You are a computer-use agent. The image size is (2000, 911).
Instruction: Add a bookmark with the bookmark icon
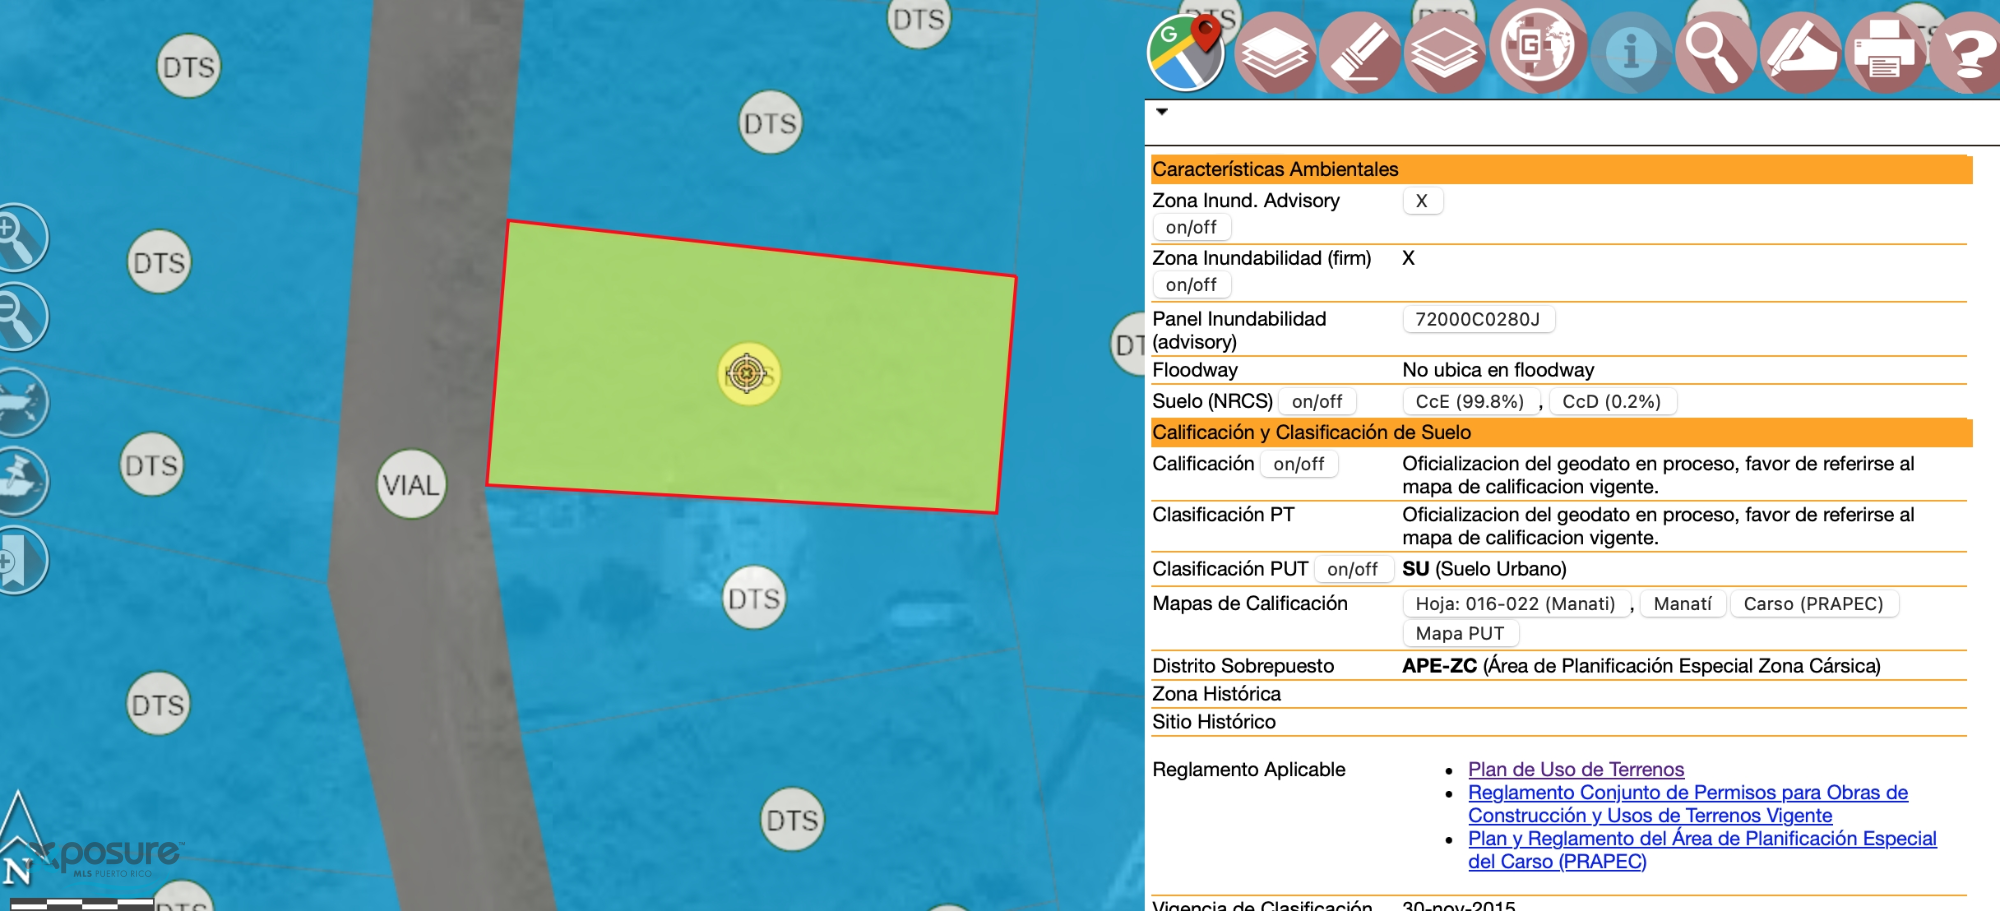pos(18,559)
